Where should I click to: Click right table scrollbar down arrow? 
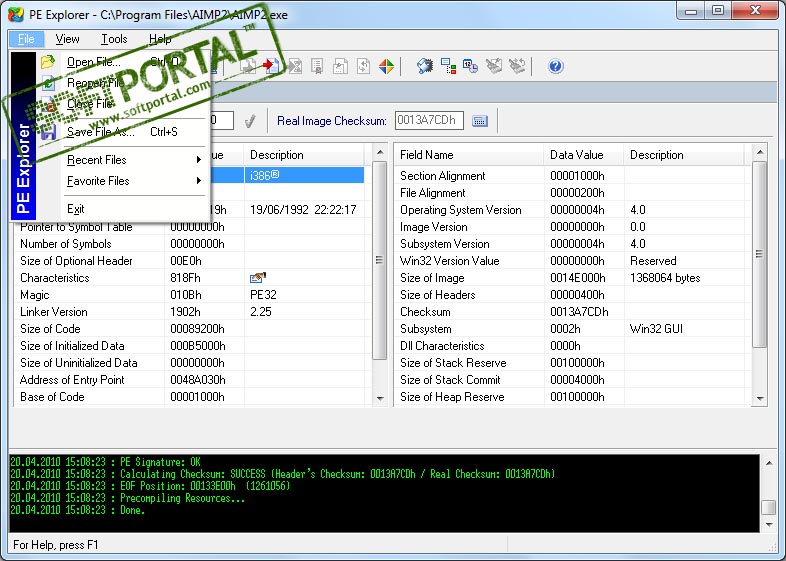pyautogui.click(x=760, y=399)
